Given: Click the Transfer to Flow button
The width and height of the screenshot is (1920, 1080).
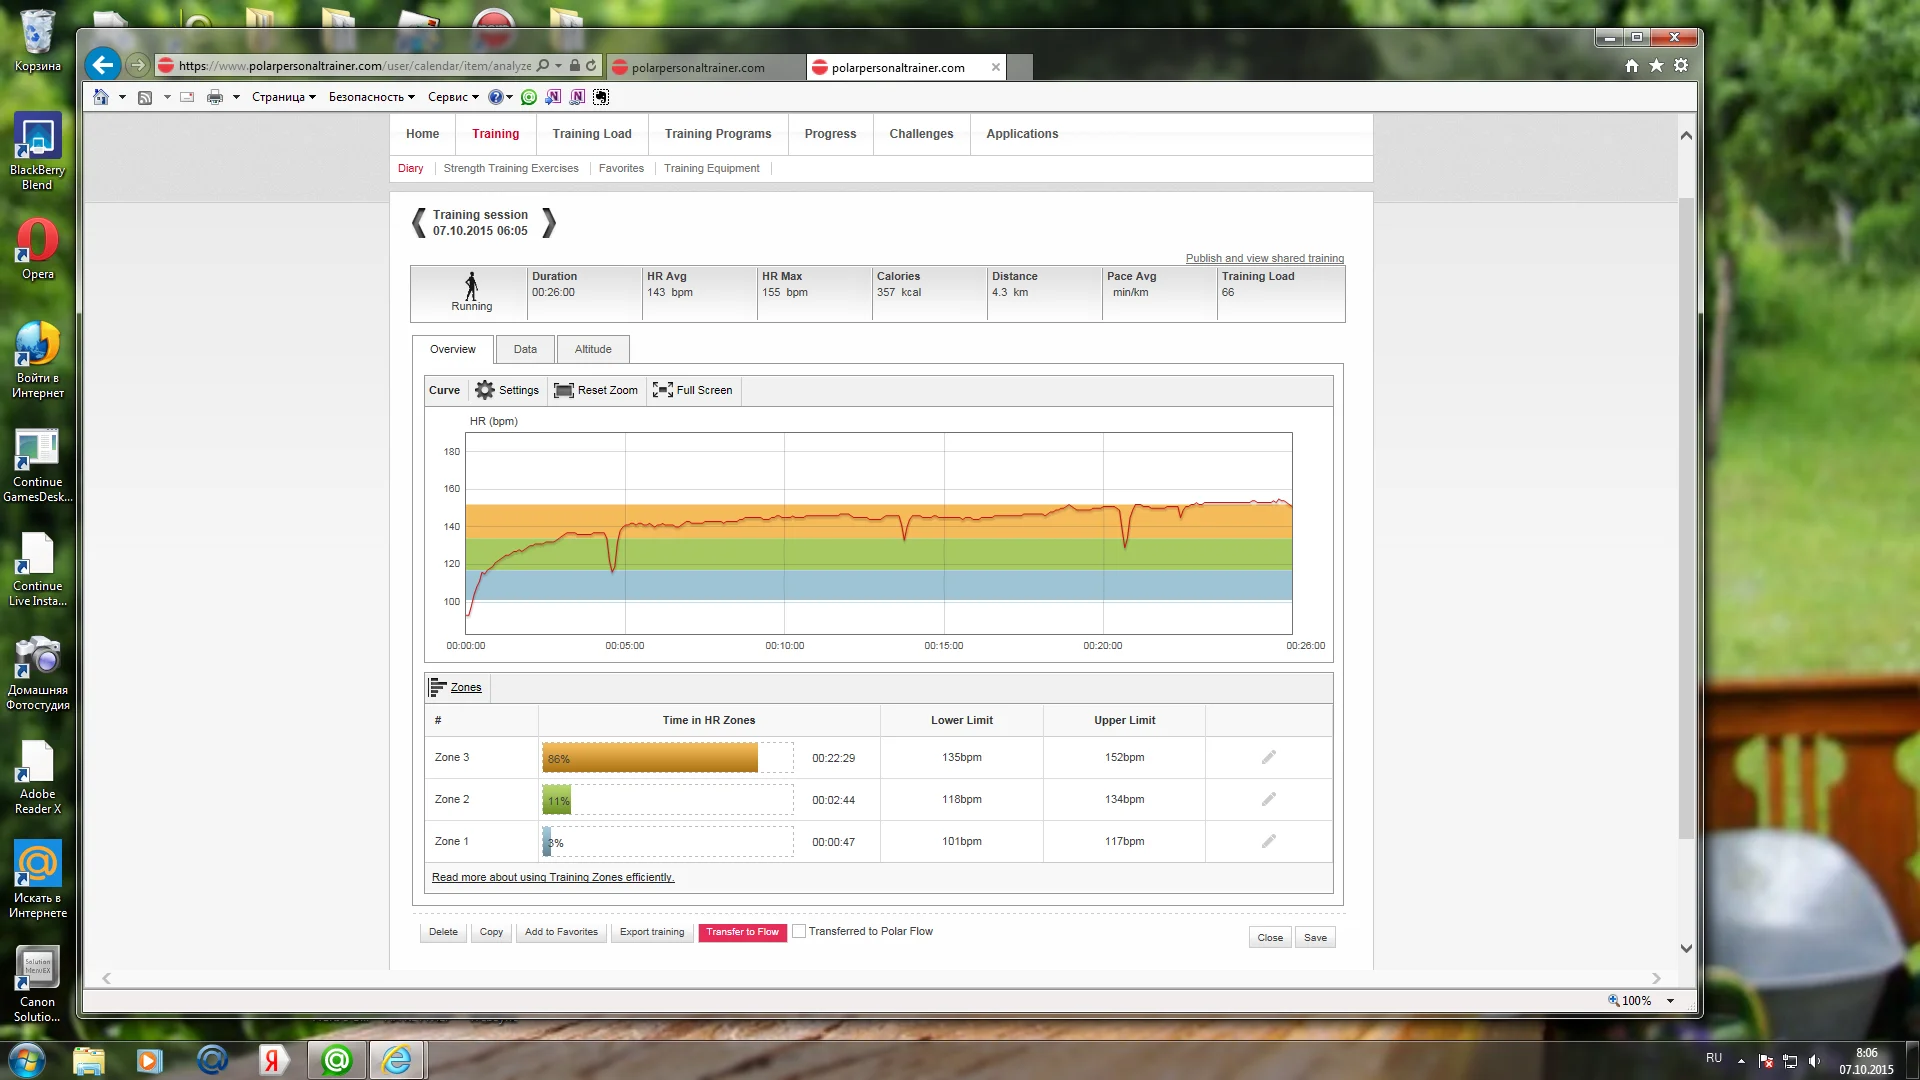Looking at the screenshot, I should pyautogui.click(x=742, y=932).
